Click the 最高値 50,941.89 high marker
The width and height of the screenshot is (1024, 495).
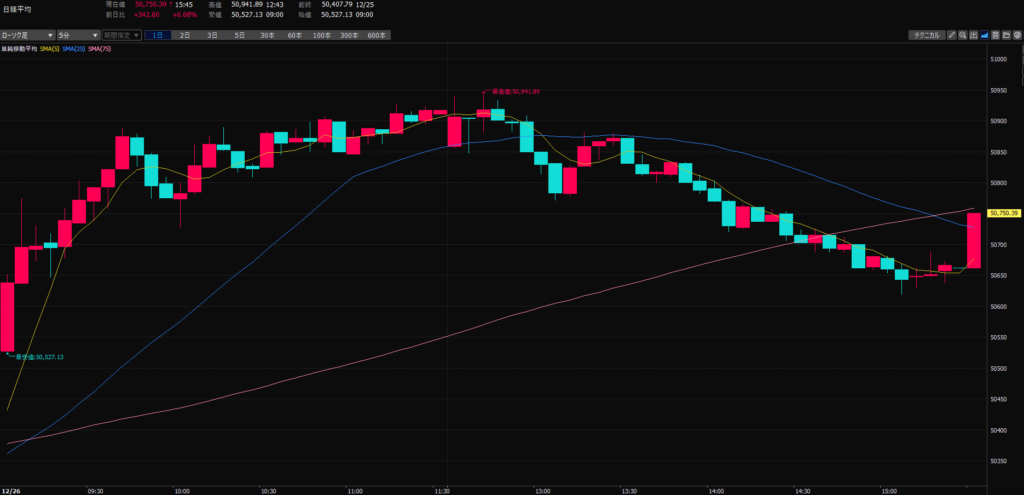[x=516, y=91]
